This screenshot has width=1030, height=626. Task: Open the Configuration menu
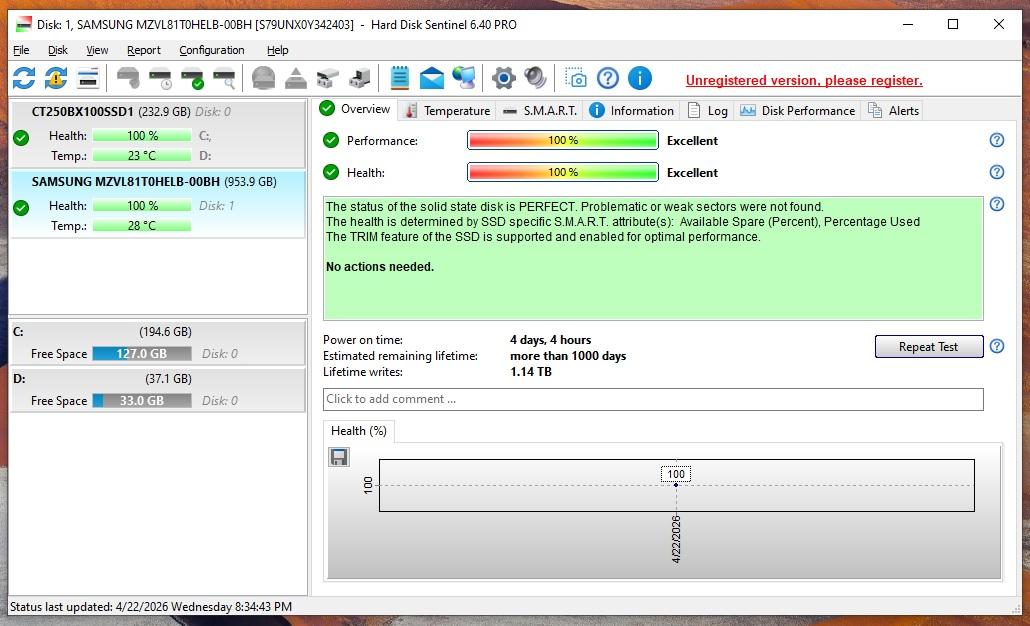pos(211,50)
